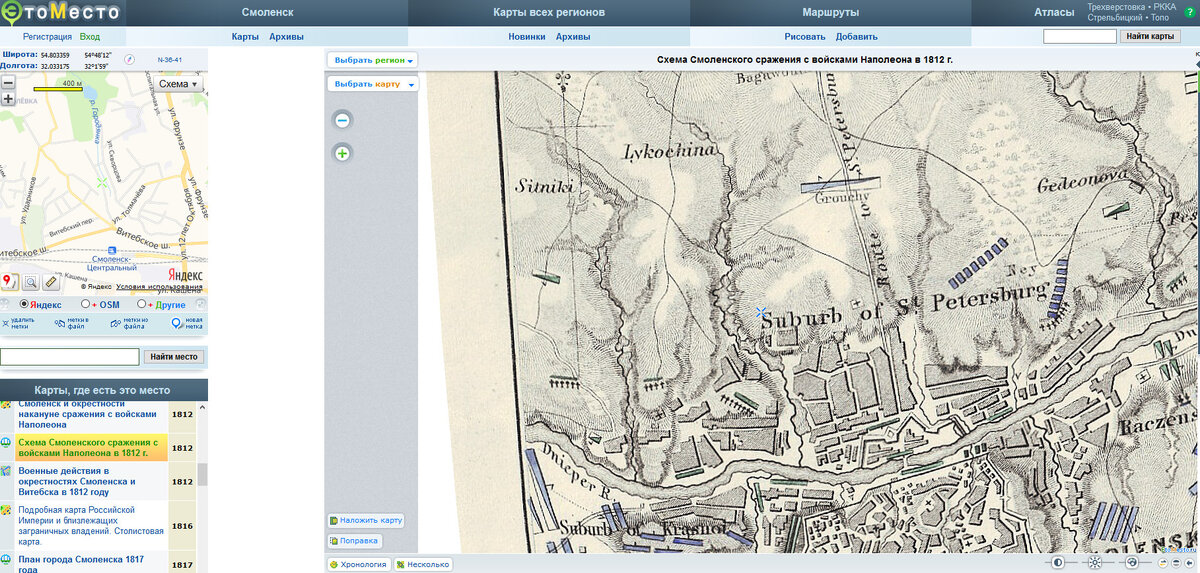Image resolution: width=1200 pixels, height=573 pixels.
Task: Click map icon beside Подробная карта Российской Империи
Action: pos(6,510)
